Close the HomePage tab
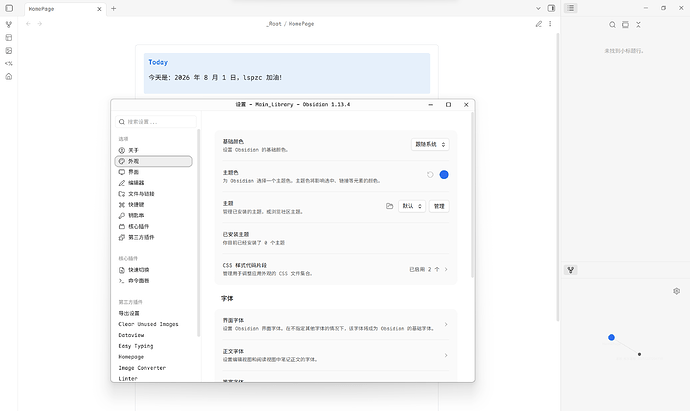 [x=99, y=9]
